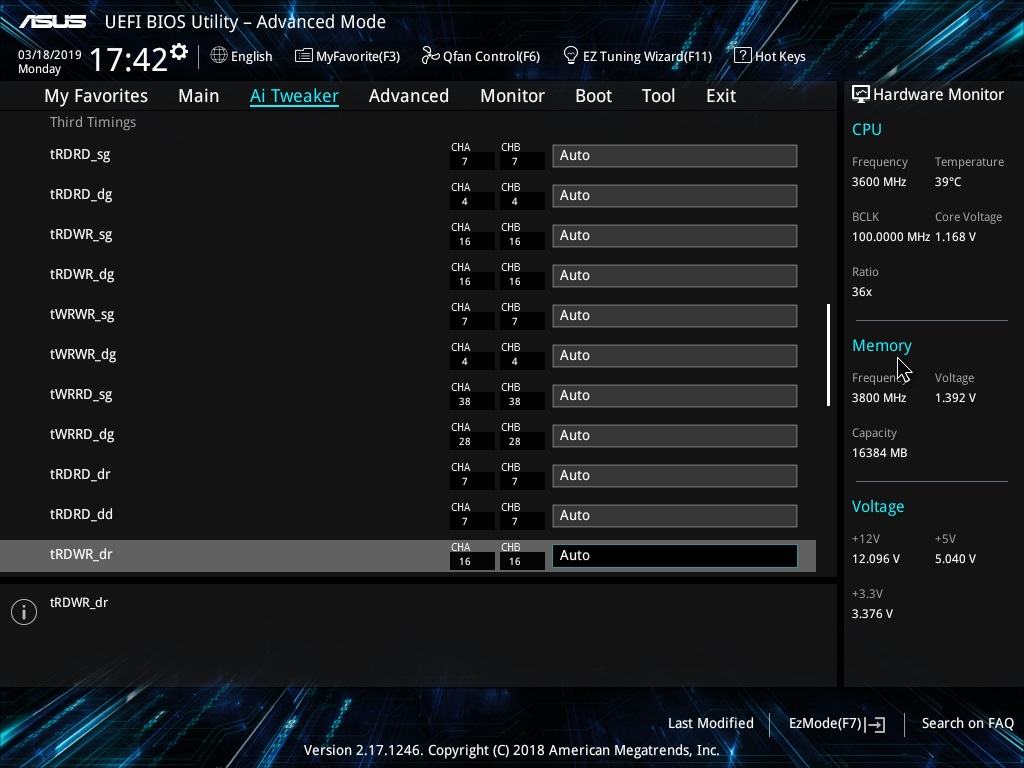Click the ASUS logo
The image size is (1024, 768).
pyautogui.click(x=52, y=22)
